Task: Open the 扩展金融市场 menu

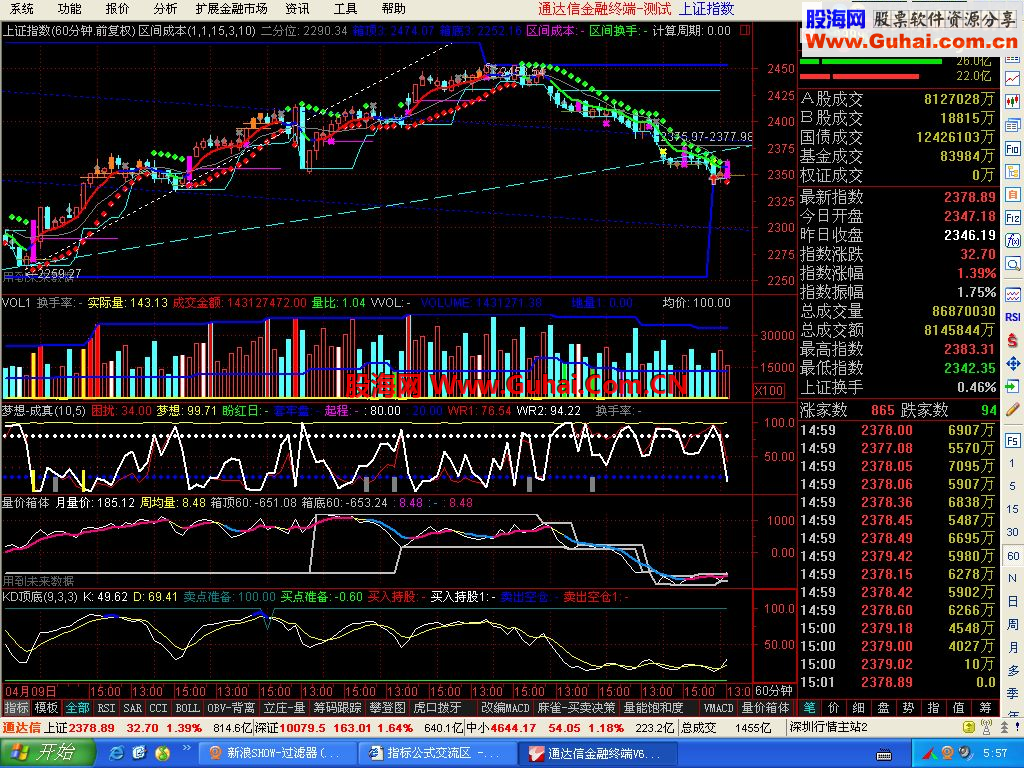Action: (x=231, y=8)
